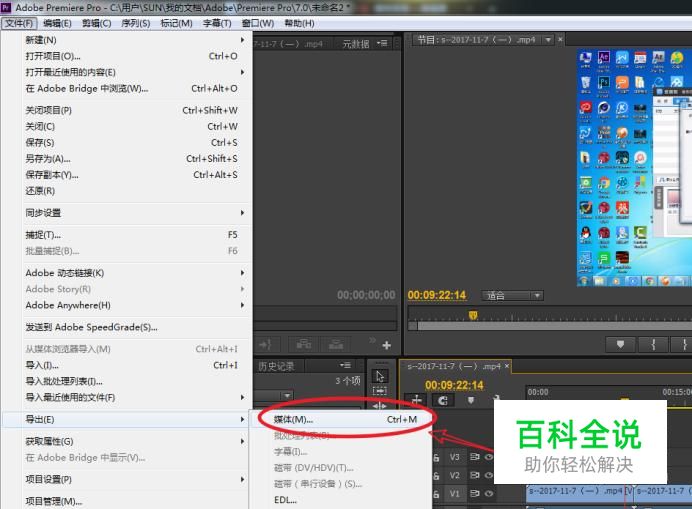Viewport: 692px width, 509px height.
Task: Open the 字幕(T) menu
Action: tap(217, 23)
